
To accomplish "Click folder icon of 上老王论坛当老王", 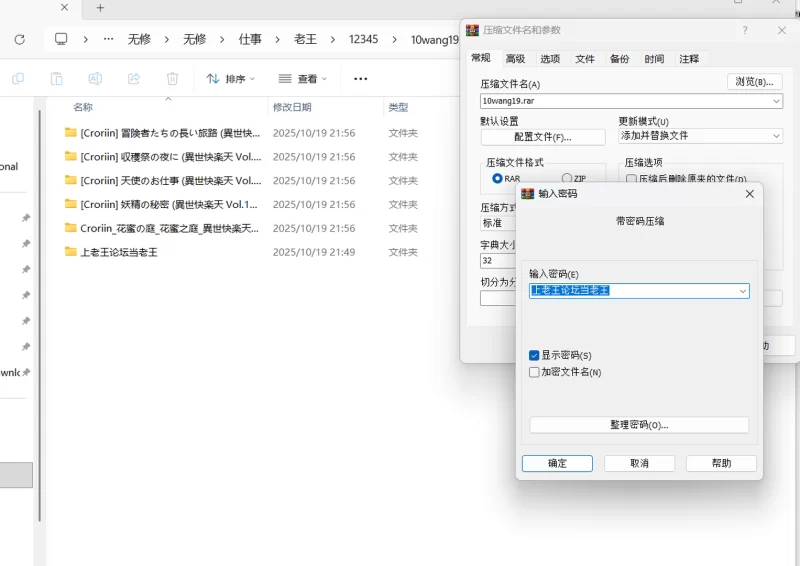I will 70,251.
